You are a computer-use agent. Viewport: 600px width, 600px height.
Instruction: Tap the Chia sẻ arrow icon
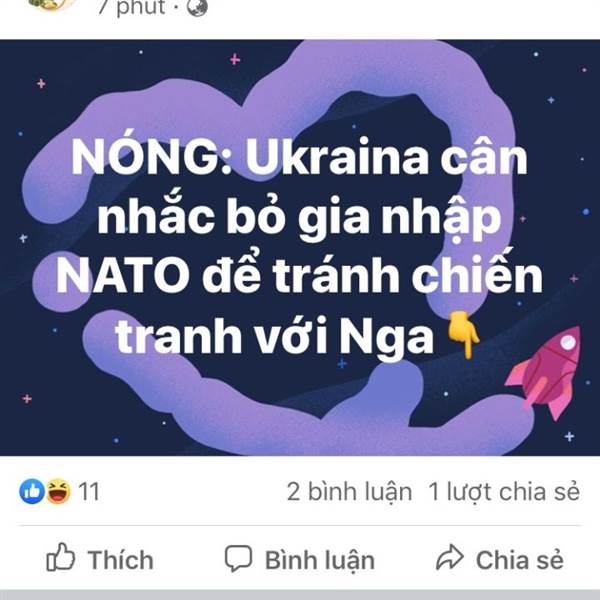pyautogui.click(x=450, y=557)
